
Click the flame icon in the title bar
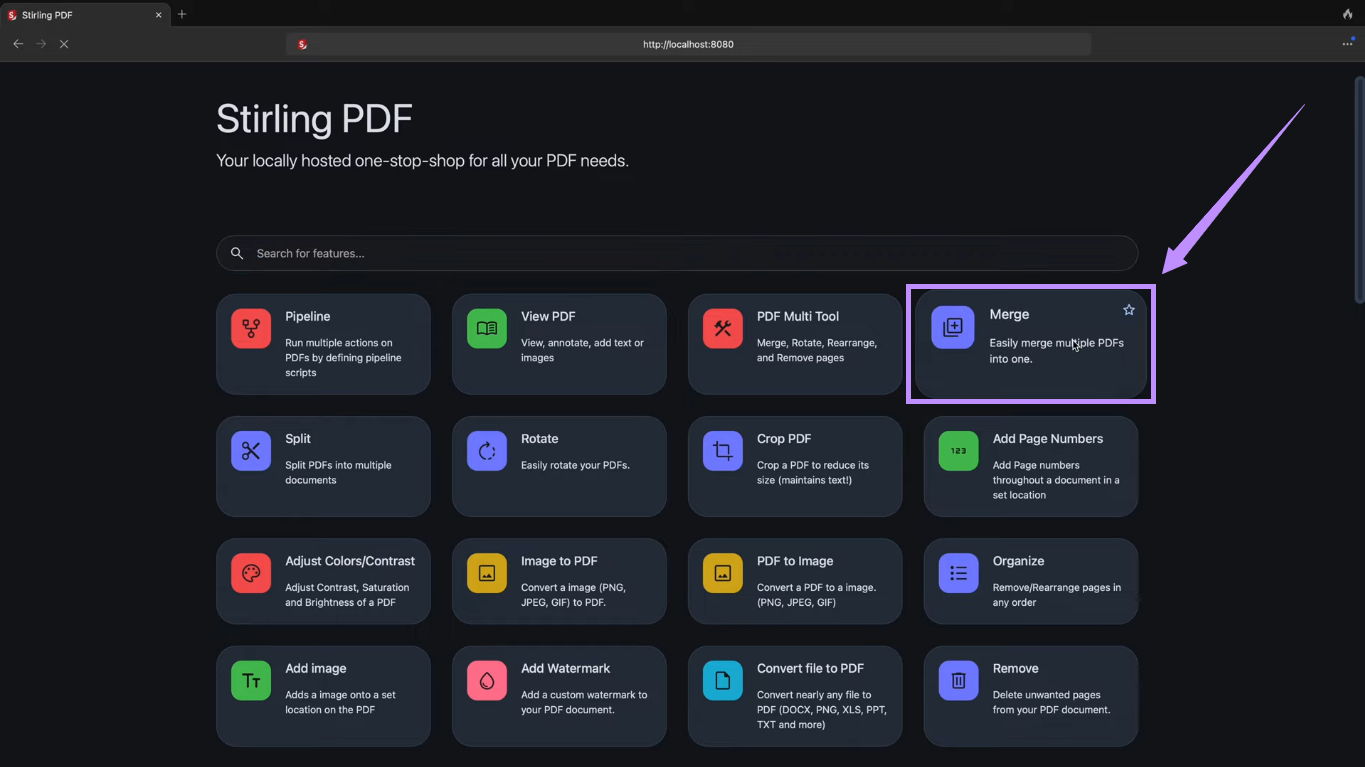[x=1348, y=14]
